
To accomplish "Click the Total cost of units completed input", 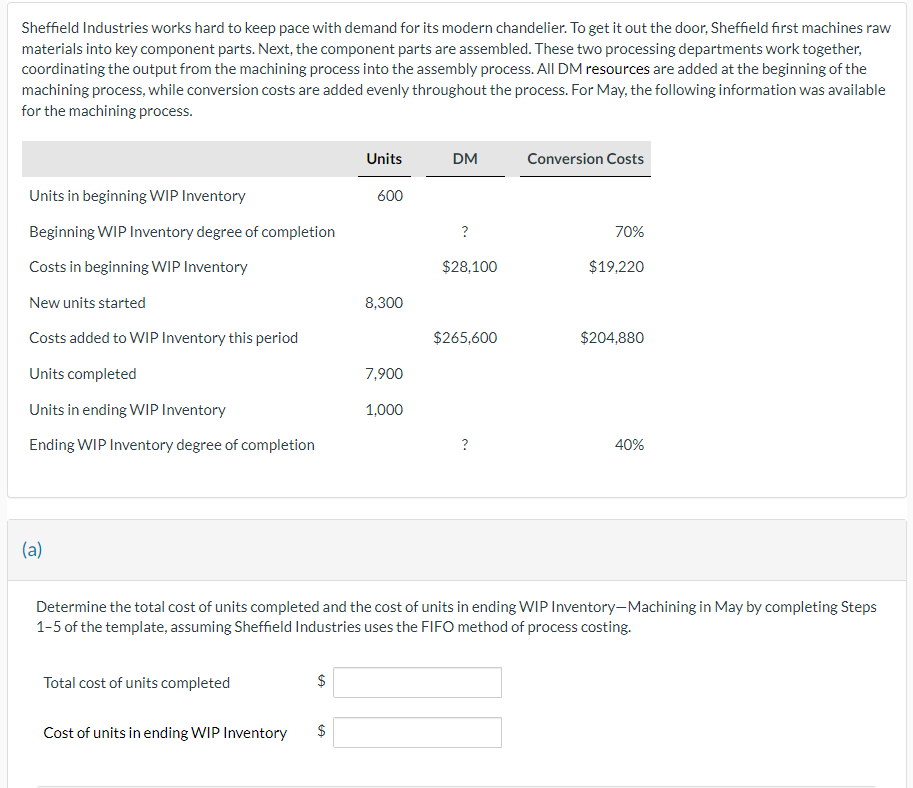I will (417, 682).
